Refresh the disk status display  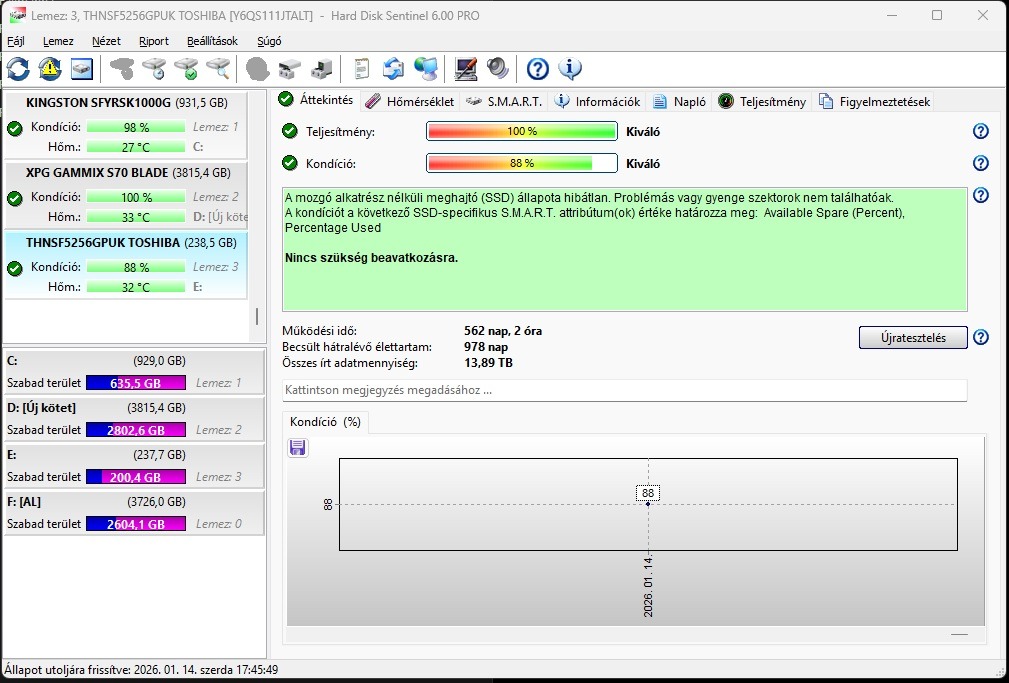[16, 68]
